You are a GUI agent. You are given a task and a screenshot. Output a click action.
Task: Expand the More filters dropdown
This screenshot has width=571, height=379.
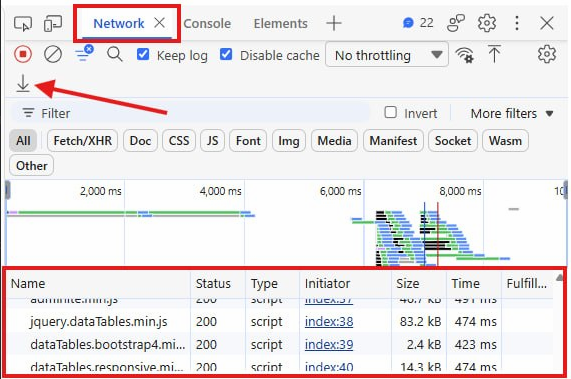click(512, 114)
